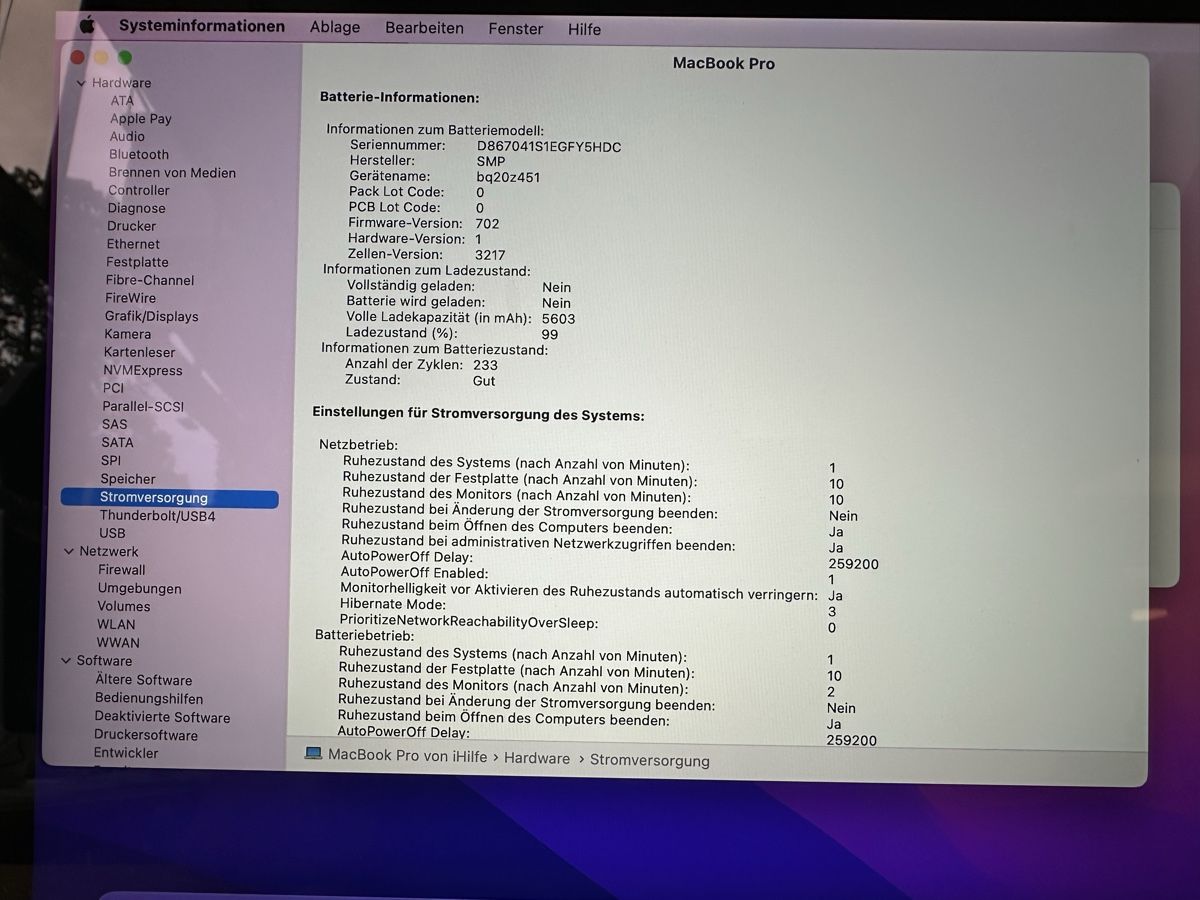Select WLAN under Netzwerk
Viewport: 1200px width, 900px height.
(x=116, y=624)
